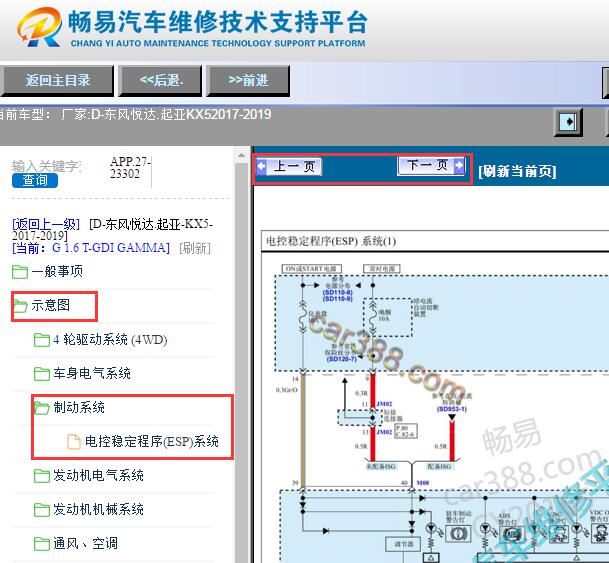Click the left arrow icon on 上一页
This screenshot has width=609, height=563.
pos(261,167)
